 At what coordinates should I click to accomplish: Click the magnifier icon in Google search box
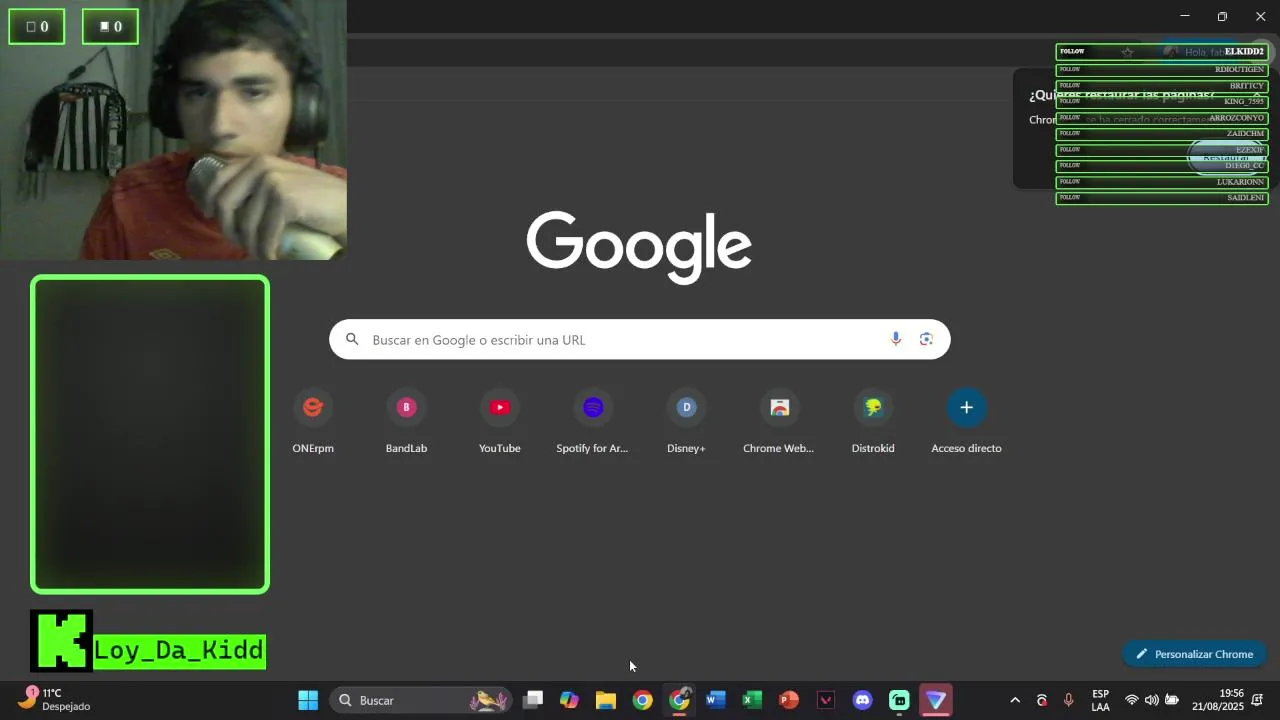click(x=352, y=340)
